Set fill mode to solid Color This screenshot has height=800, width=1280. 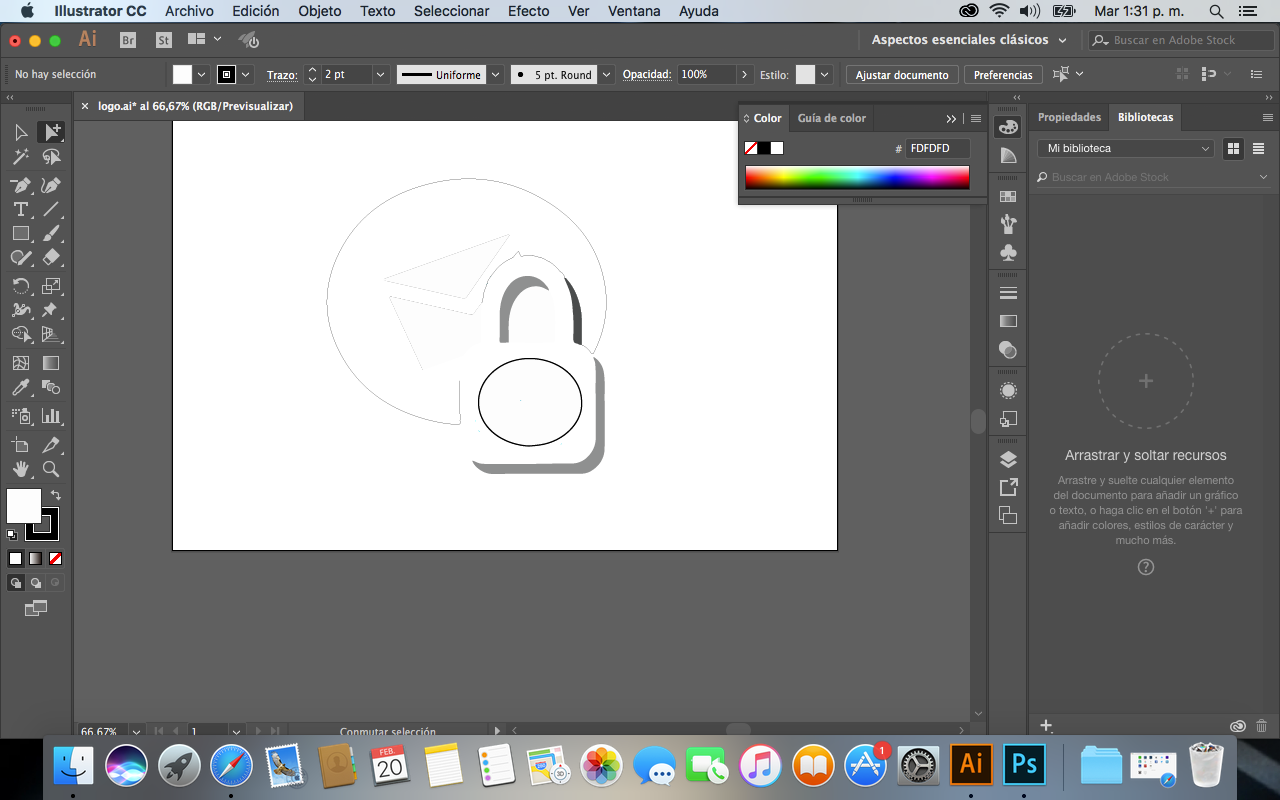[x=15, y=558]
